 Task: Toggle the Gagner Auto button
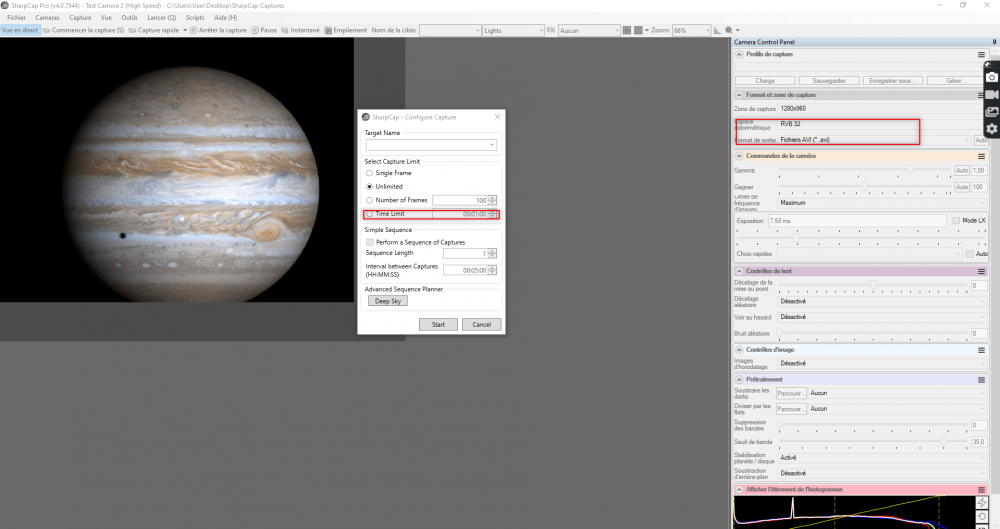click(962, 187)
